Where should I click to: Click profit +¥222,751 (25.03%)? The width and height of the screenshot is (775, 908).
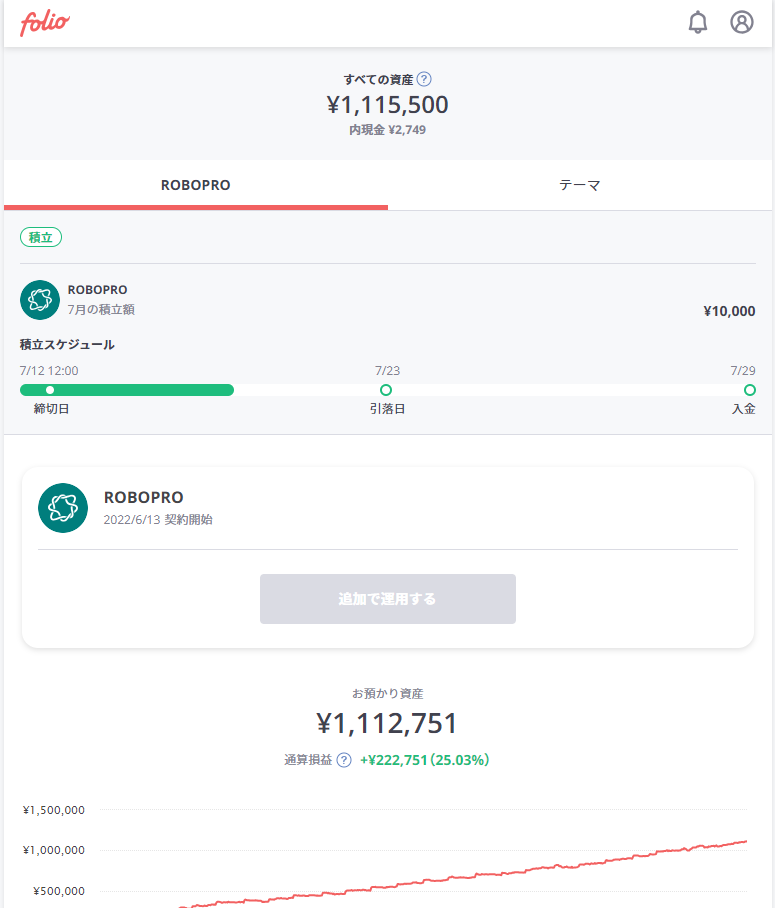coord(425,760)
